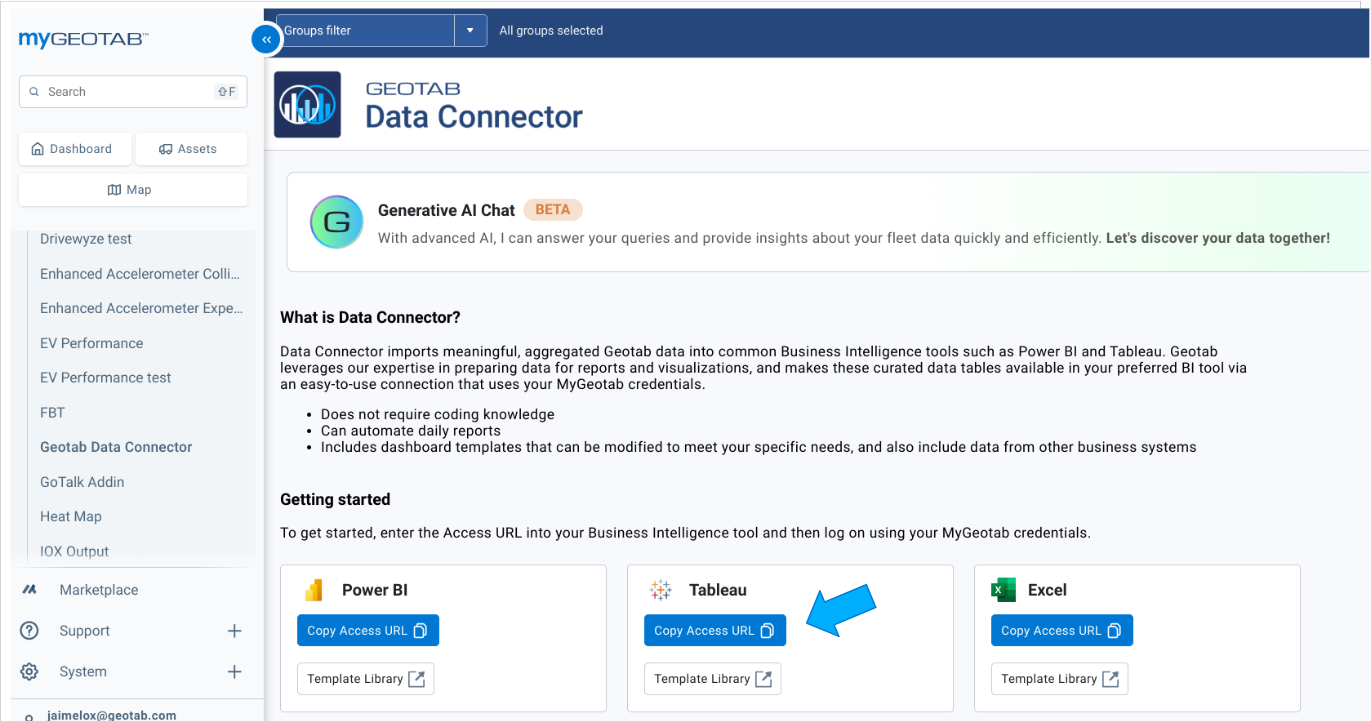The height and width of the screenshot is (721, 1371).
Task: Expand the Support section with the plus
Action: click(234, 630)
